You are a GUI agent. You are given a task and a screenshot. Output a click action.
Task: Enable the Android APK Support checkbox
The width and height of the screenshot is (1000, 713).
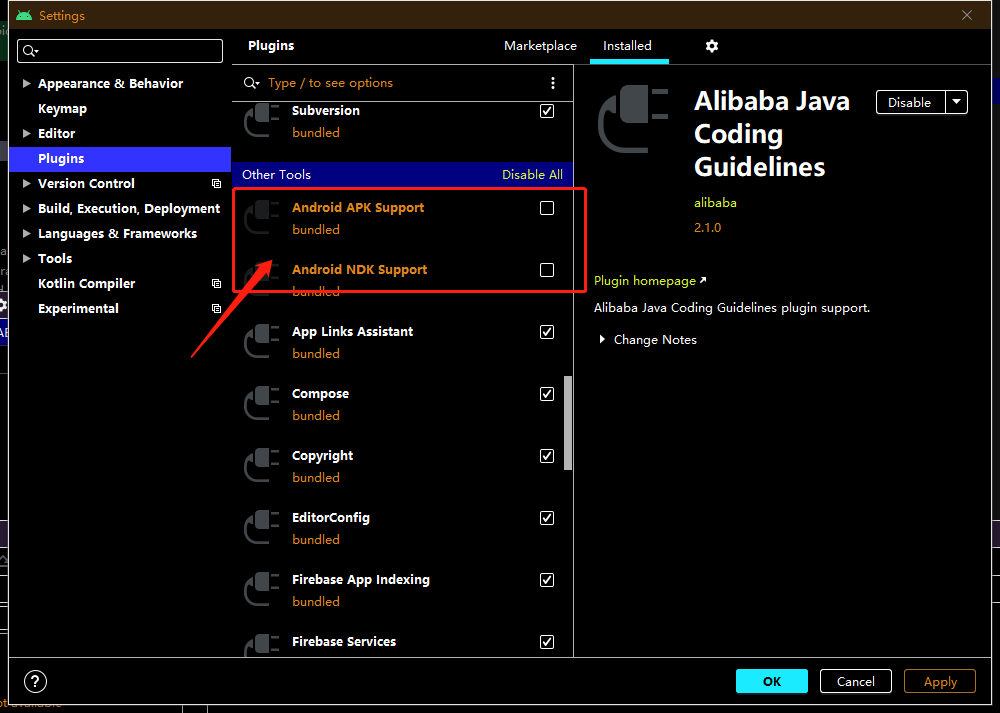coord(547,208)
